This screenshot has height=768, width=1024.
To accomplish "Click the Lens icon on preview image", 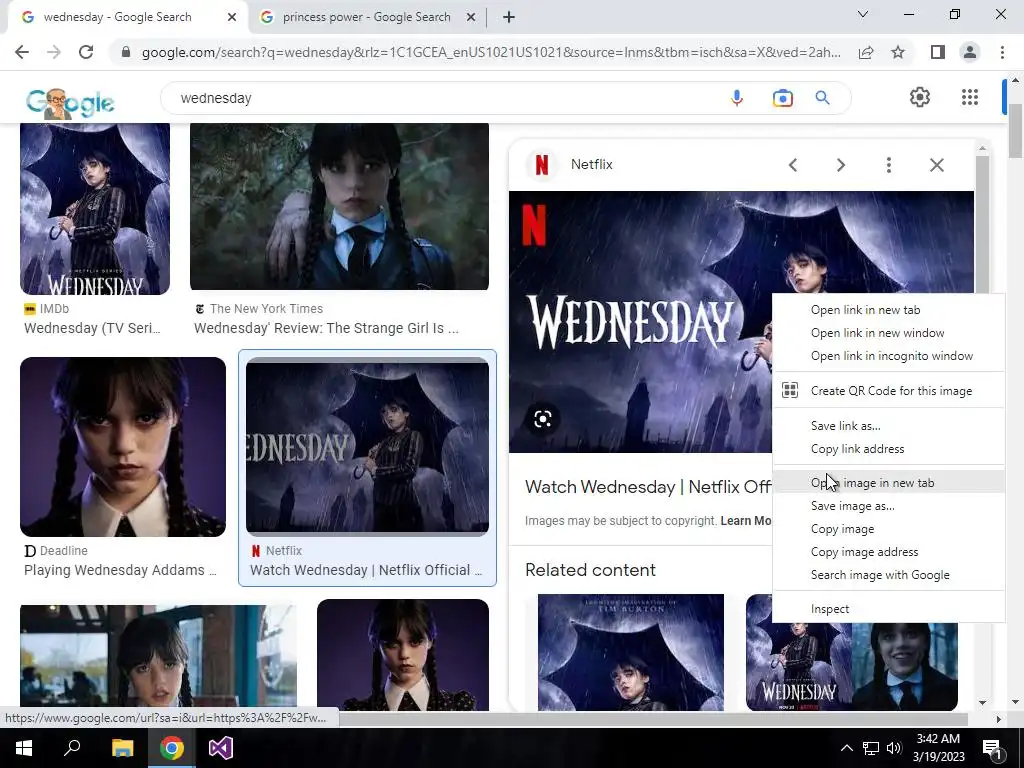I will click(x=543, y=419).
